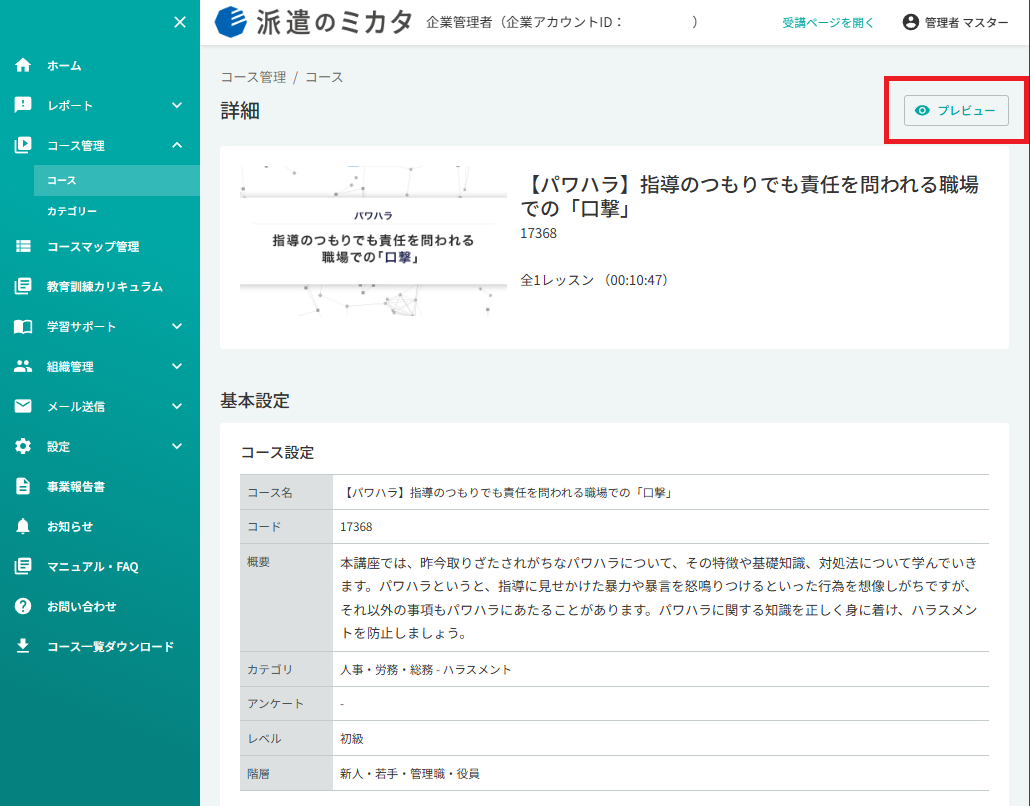Click the course list download icon
The width and height of the screenshot is (1030, 806).
pos(23,646)
